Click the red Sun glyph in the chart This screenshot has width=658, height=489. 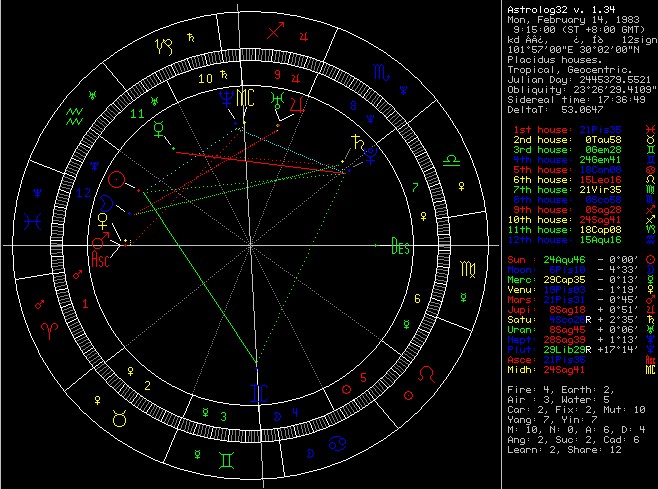click(118, 180)
